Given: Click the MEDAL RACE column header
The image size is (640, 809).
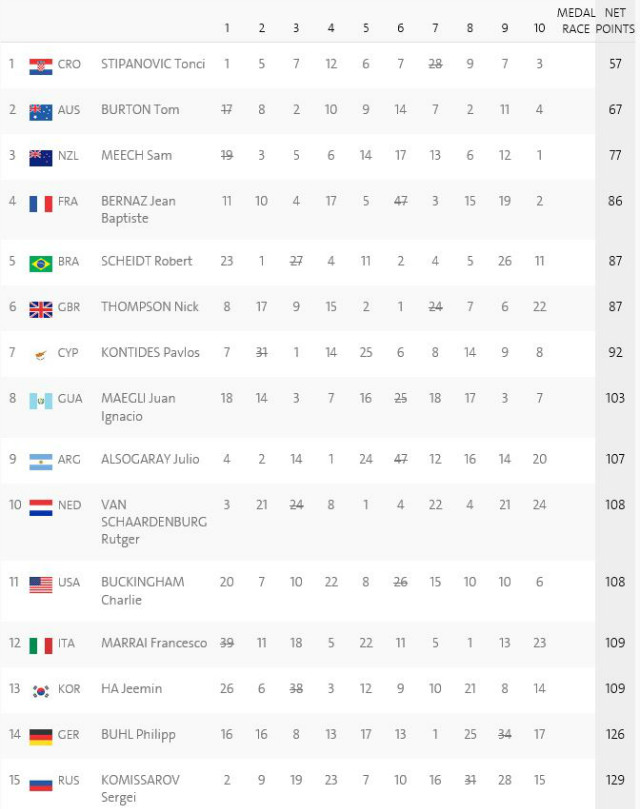Looking at the screenshot, I should click(576, 21).
